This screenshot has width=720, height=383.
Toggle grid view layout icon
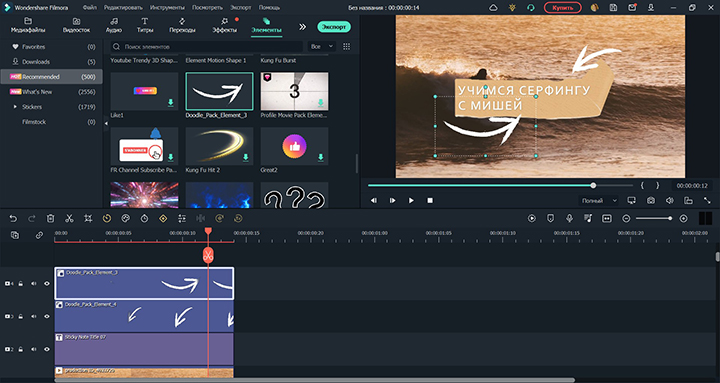coord(347,47)
